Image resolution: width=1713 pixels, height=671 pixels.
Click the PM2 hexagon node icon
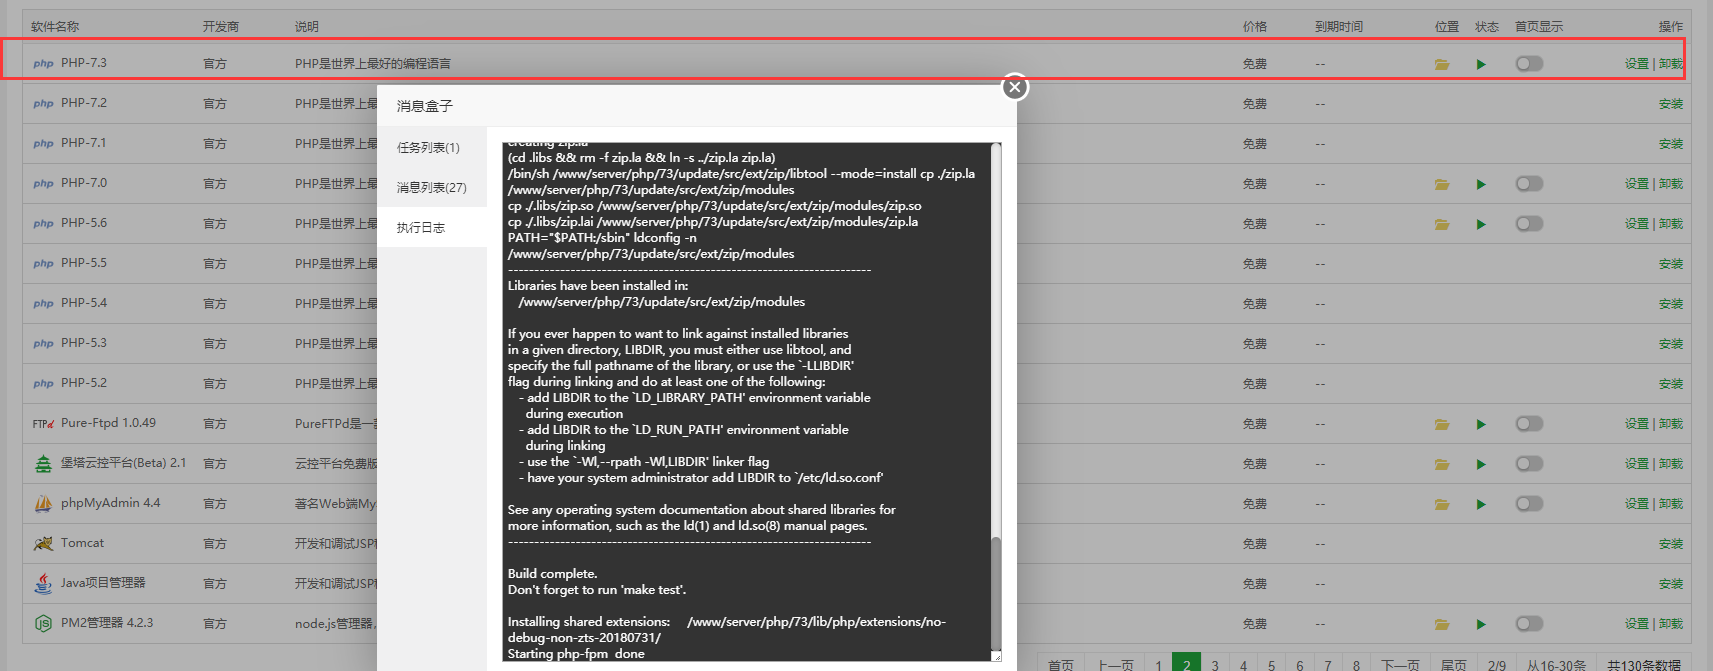pyautogui.click(x=43, y=623)
